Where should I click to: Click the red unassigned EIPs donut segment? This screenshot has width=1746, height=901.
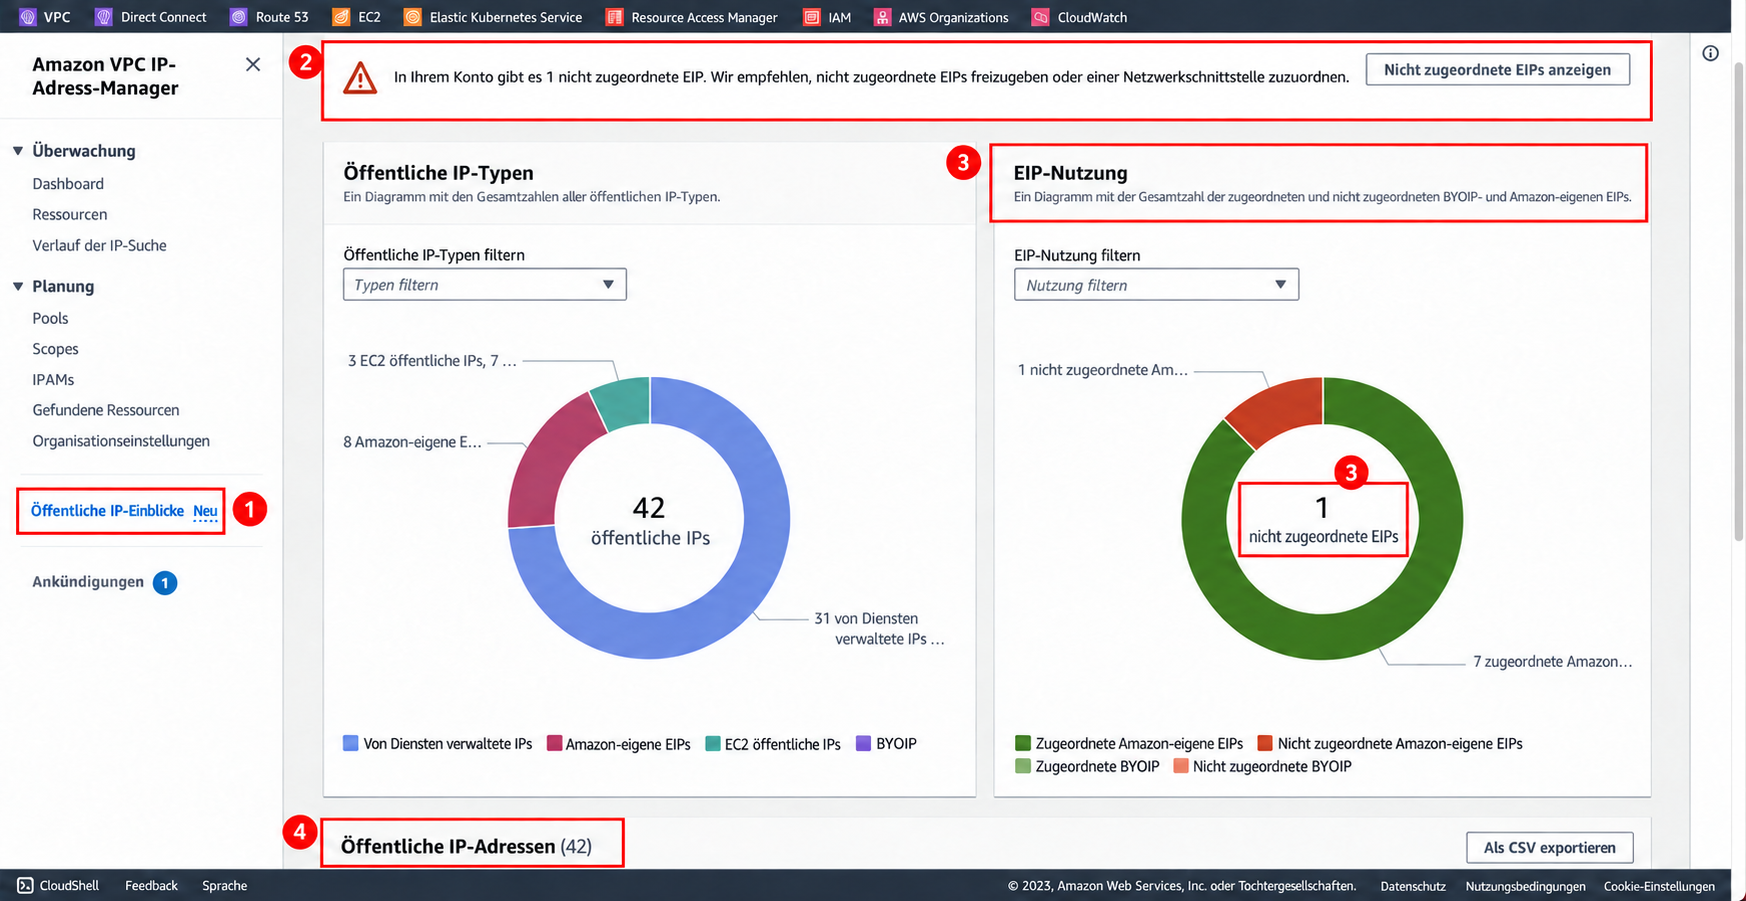tap(1280, 410)
